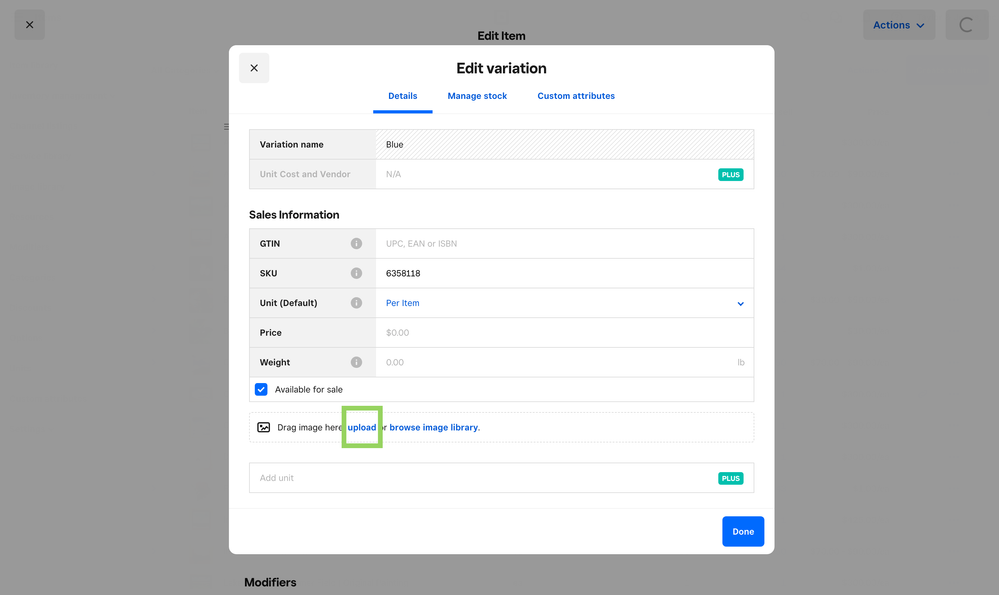
Task: Click the GTIN input field
Action: coord(564,244)
